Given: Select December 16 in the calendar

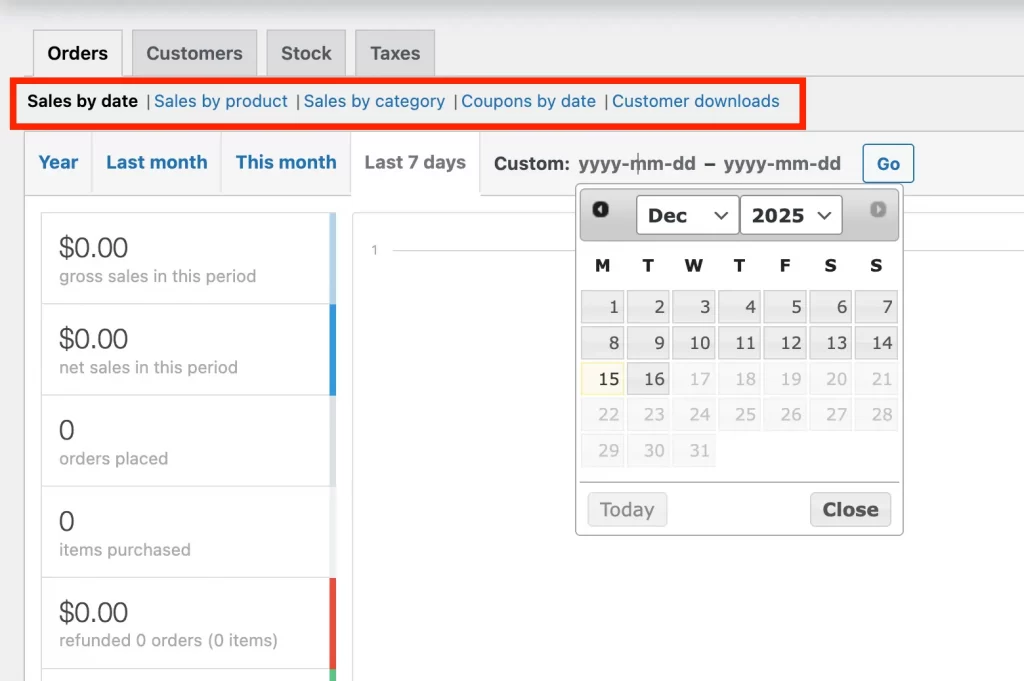Looking at the screenshot, I should click(x=648, y=379).
